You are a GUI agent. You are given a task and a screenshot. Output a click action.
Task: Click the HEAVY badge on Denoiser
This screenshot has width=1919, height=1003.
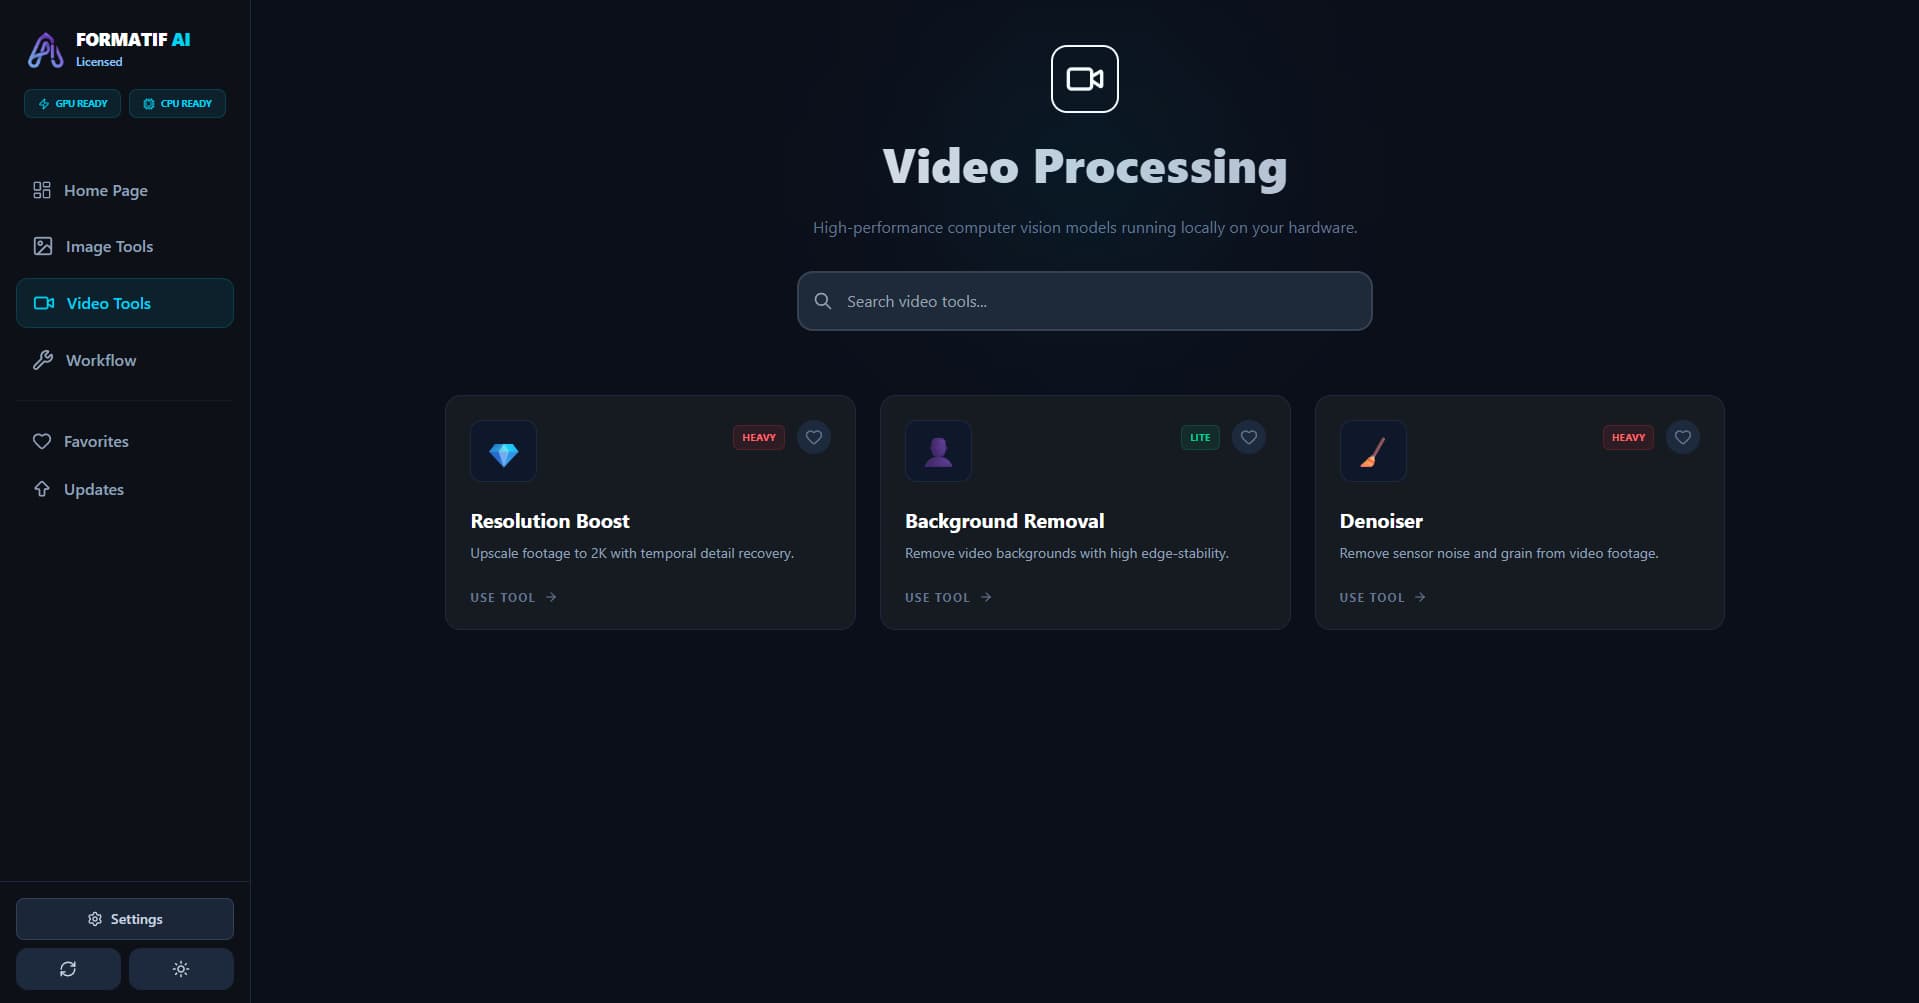pyautogui.click(x=1628, y=437)
